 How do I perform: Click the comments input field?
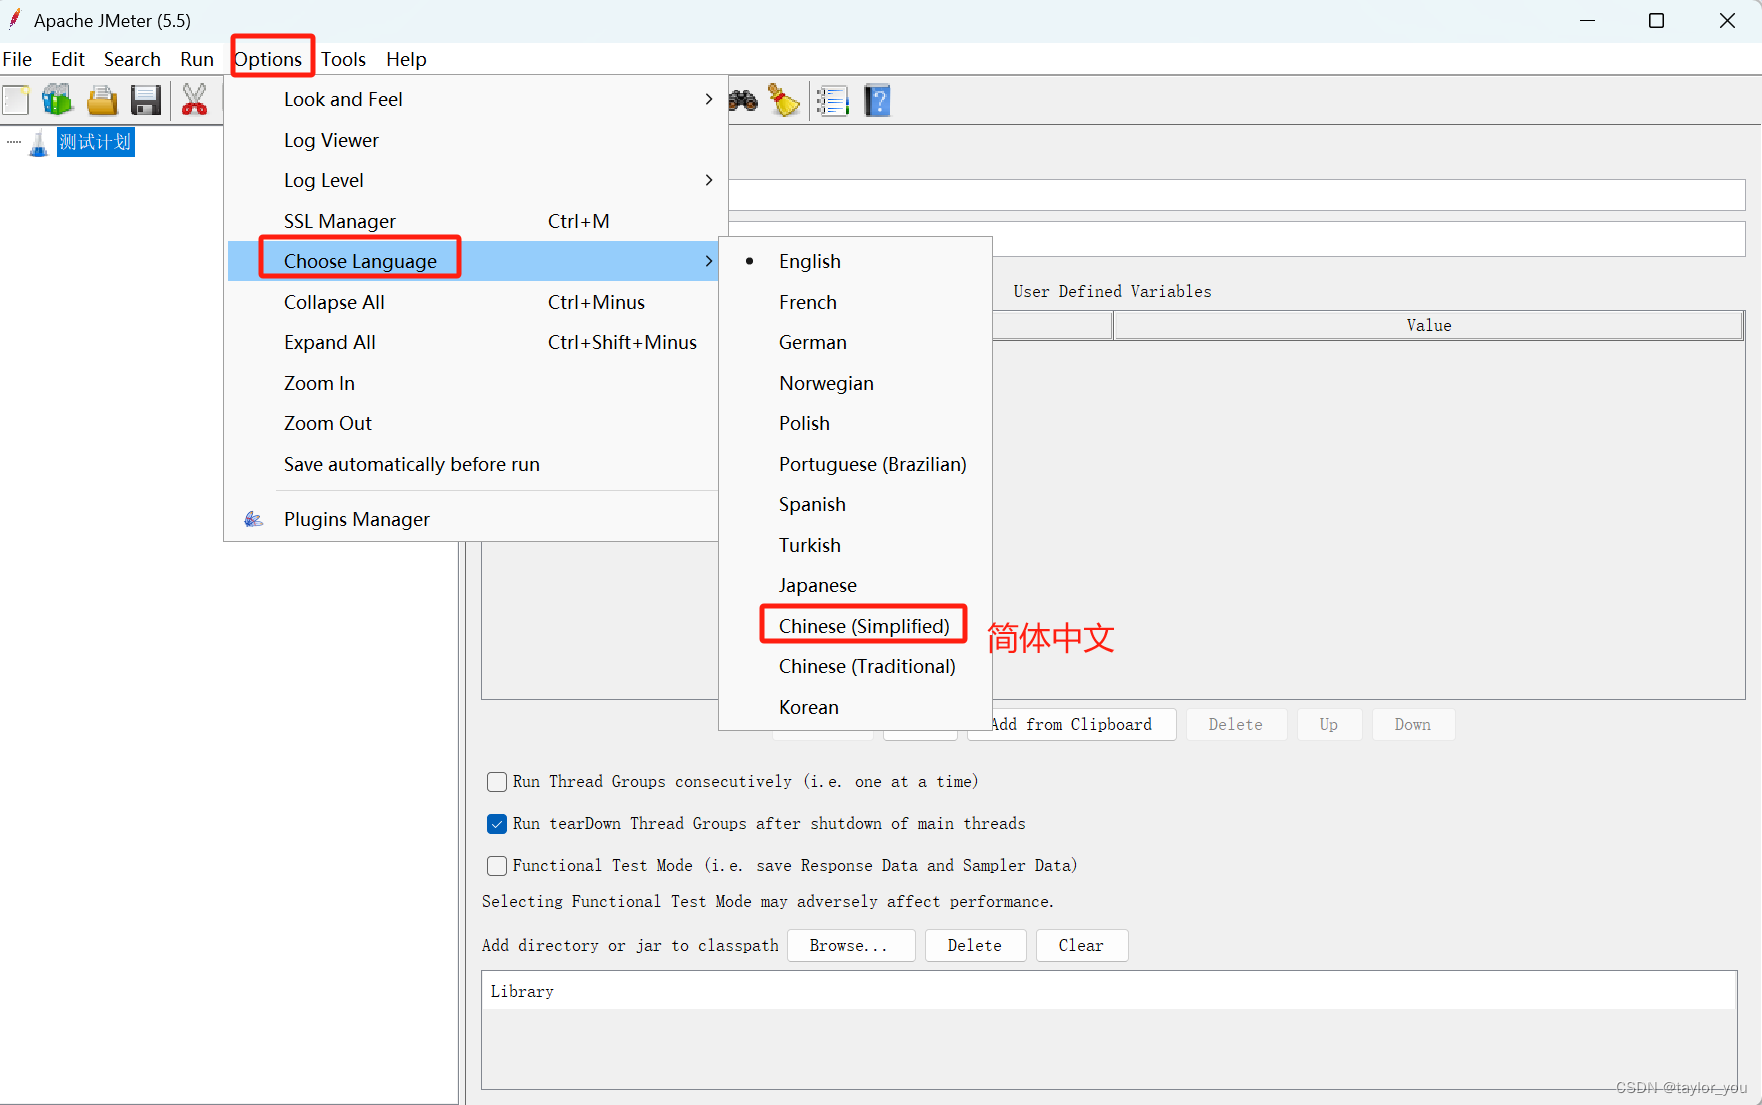[1237, 239]
